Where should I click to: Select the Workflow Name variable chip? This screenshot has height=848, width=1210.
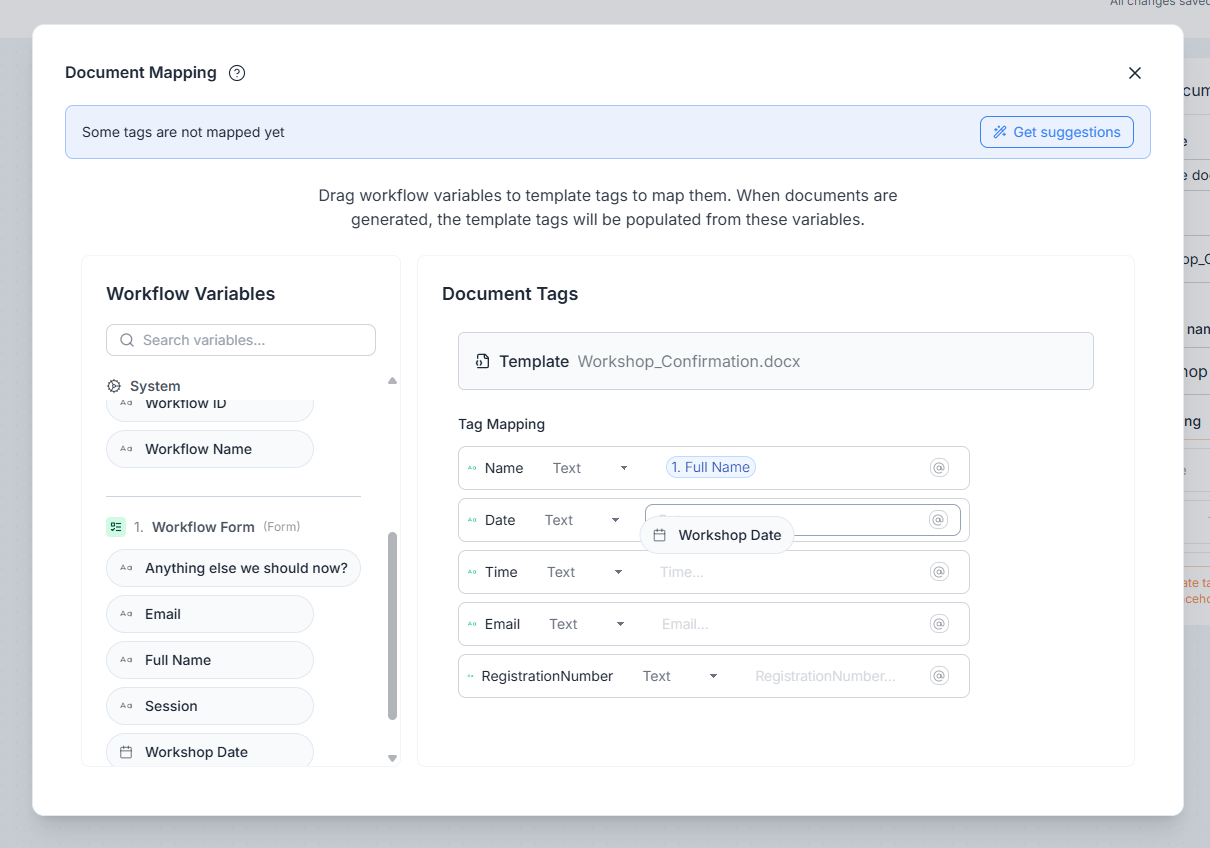210,449
